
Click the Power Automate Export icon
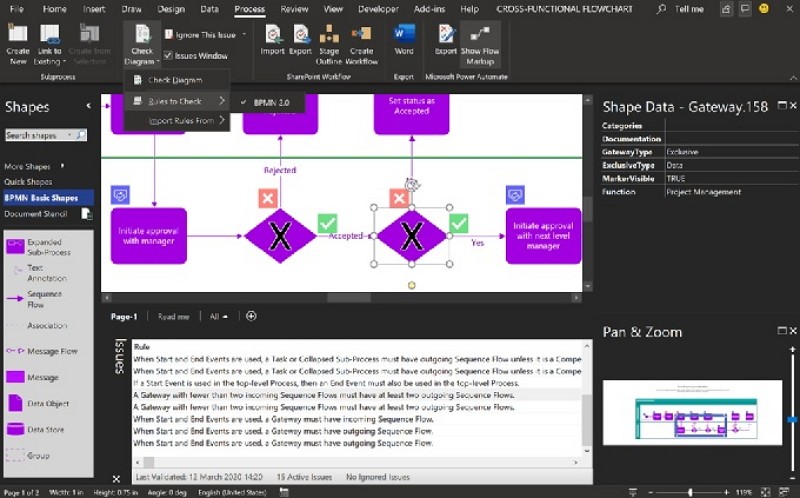(446, 35)
